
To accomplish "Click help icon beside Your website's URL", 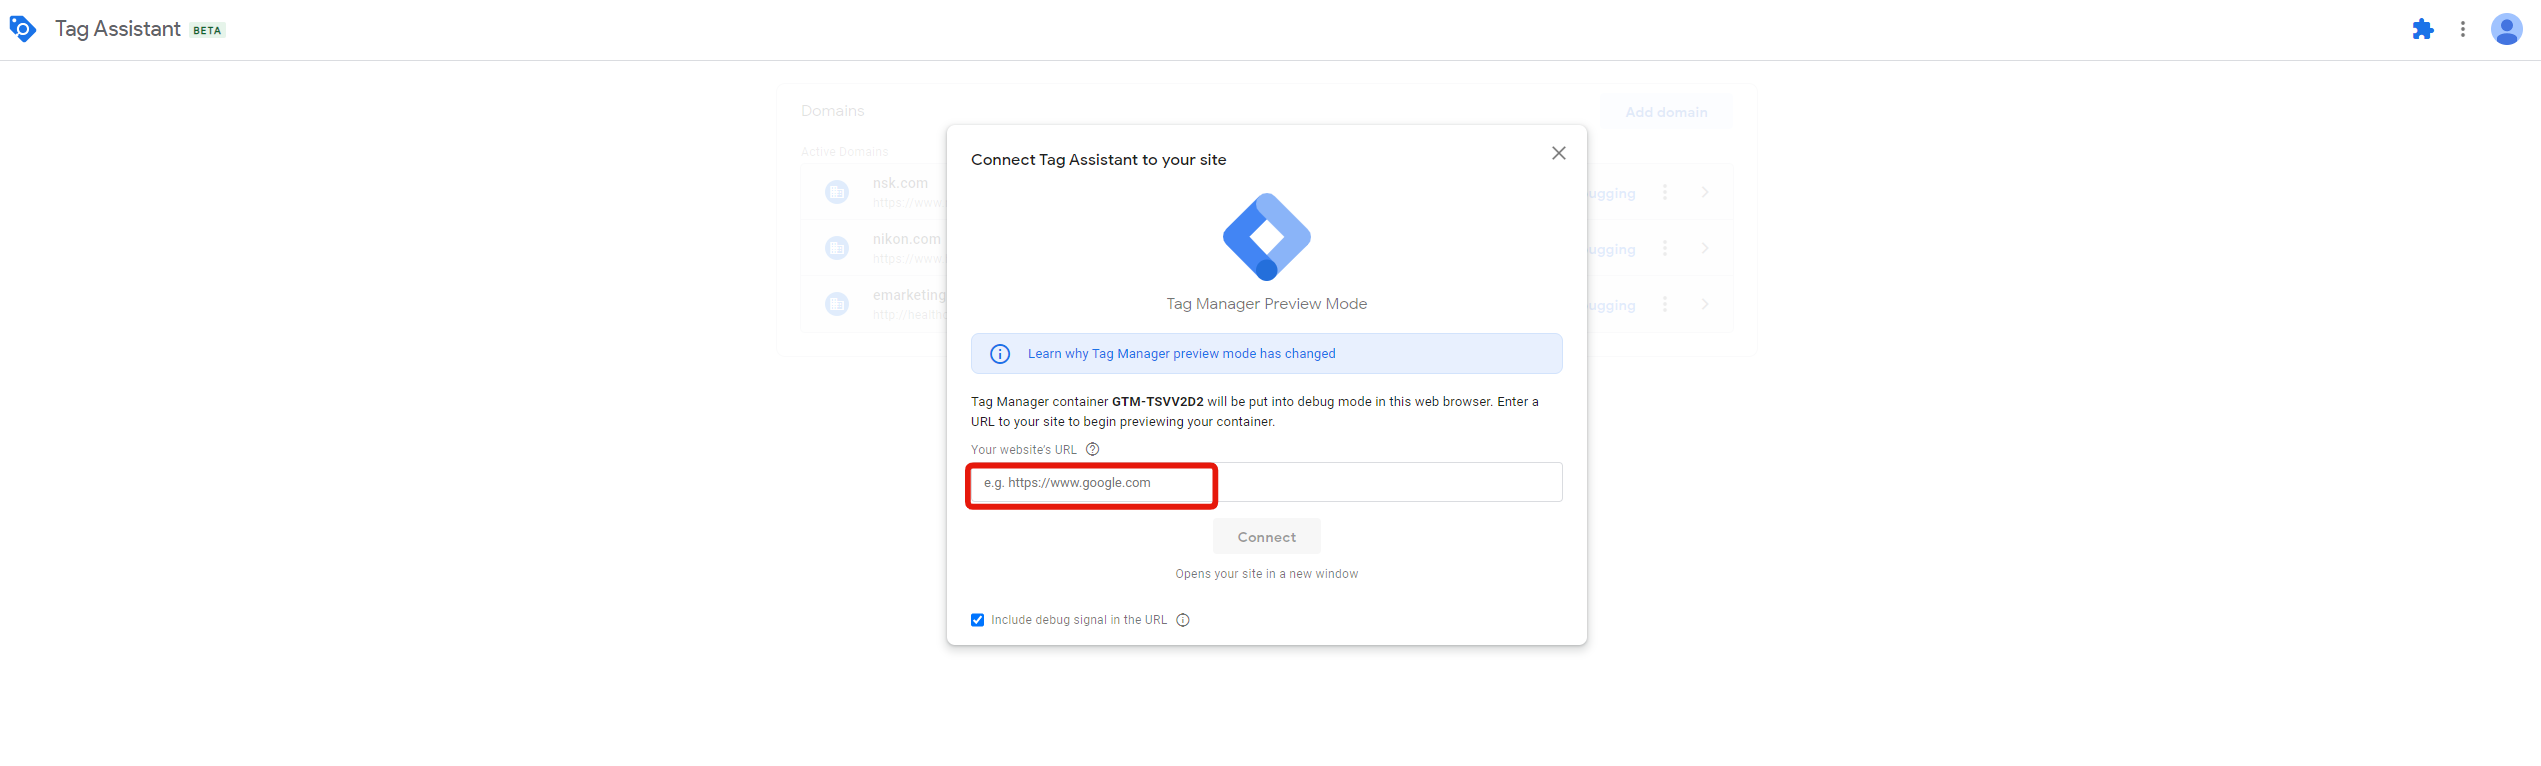I will (x=1093, y=449).
